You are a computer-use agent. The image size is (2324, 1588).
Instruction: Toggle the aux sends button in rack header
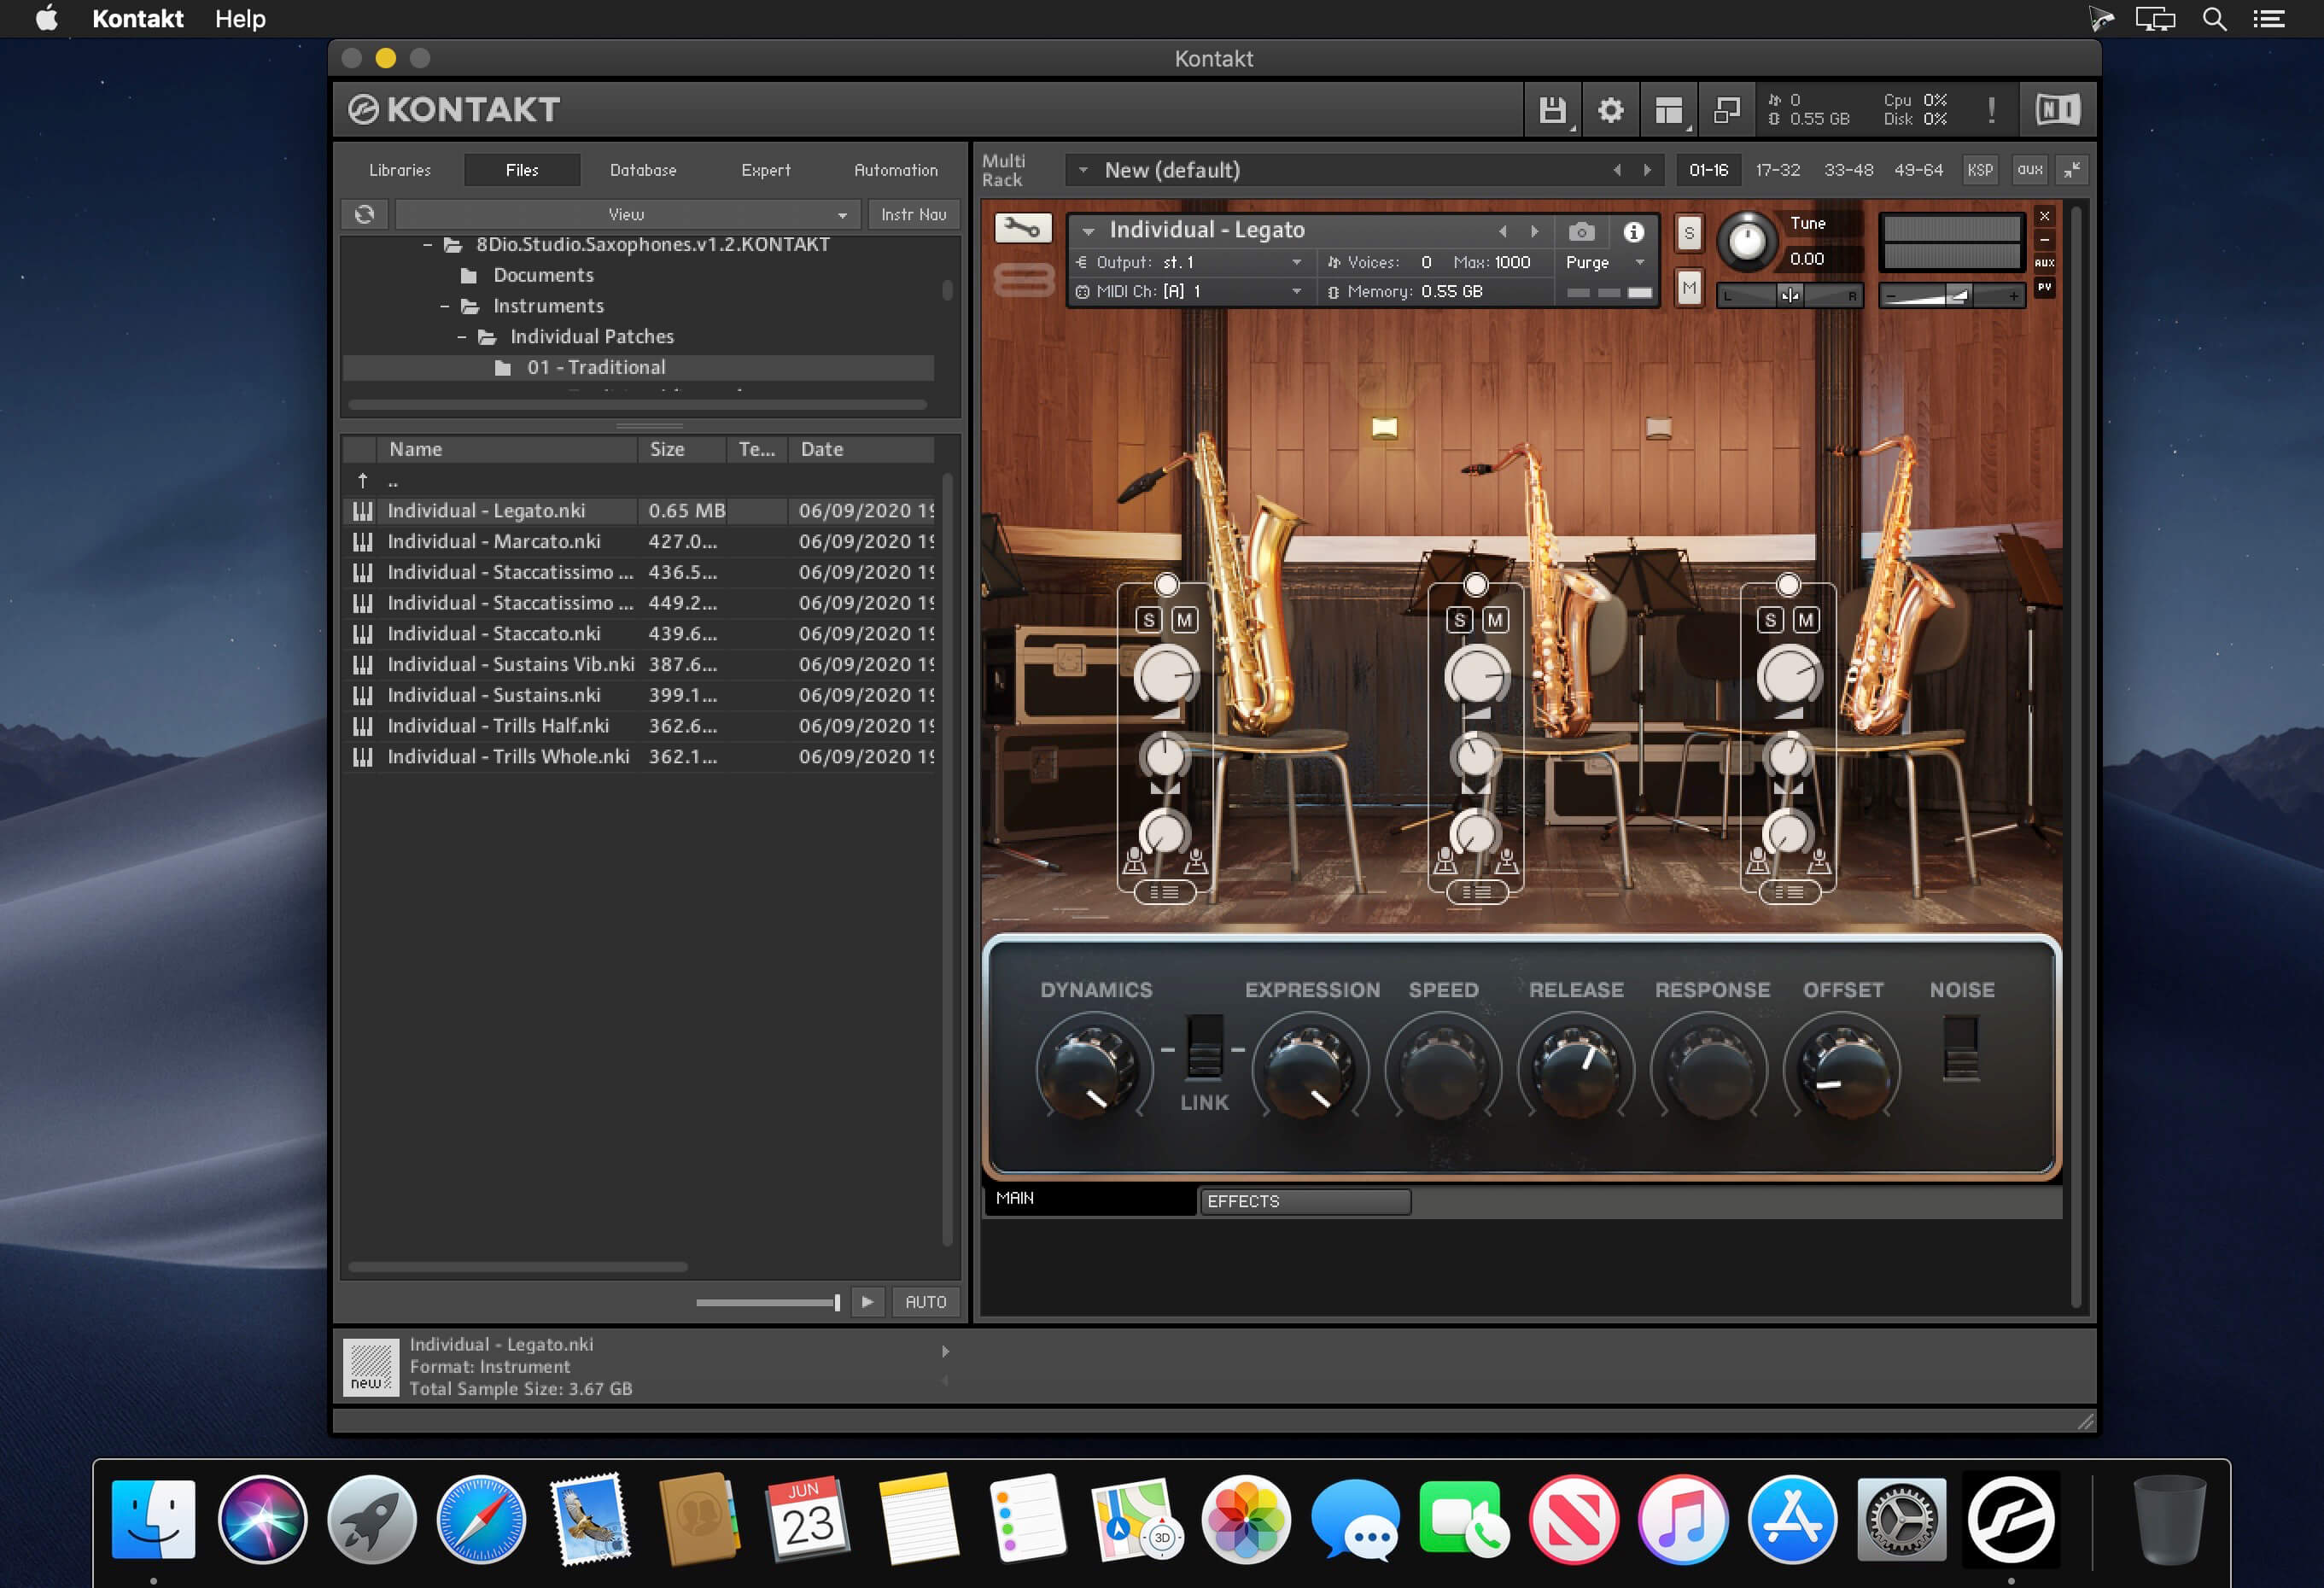[2029, 170]
